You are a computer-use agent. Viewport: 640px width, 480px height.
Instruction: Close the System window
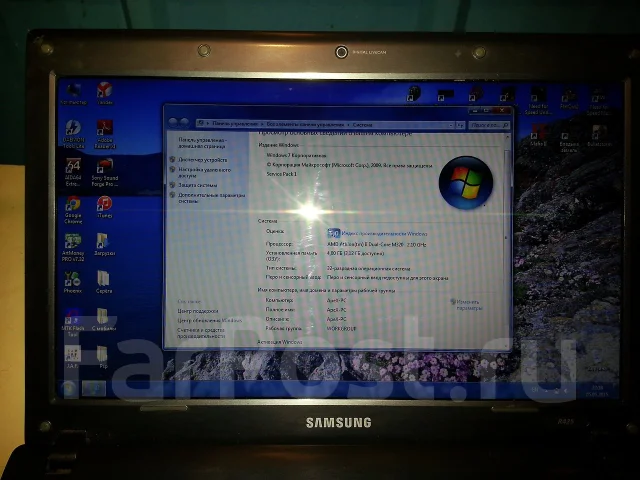tap(501, 110)
